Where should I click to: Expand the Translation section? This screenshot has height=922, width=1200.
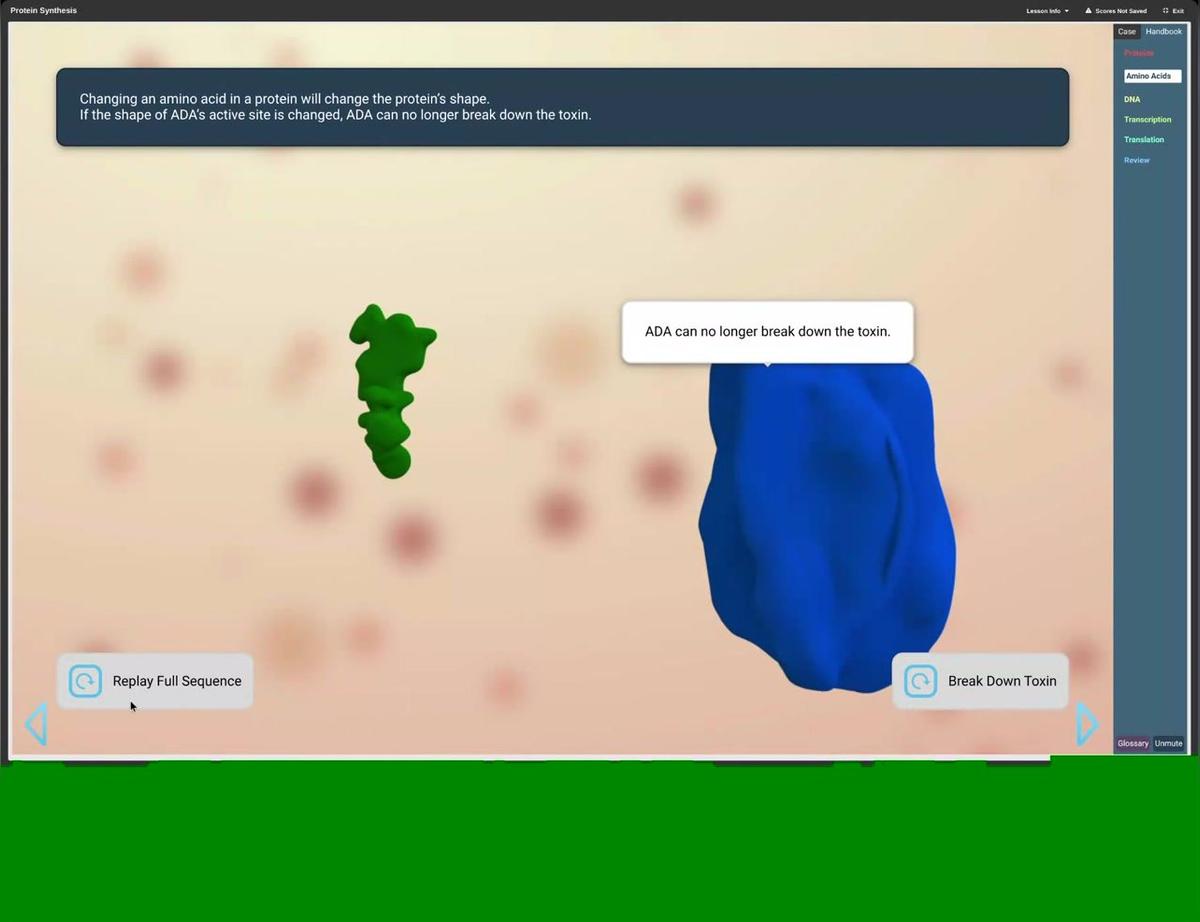pyautogui.click(x=1143, y=139)
